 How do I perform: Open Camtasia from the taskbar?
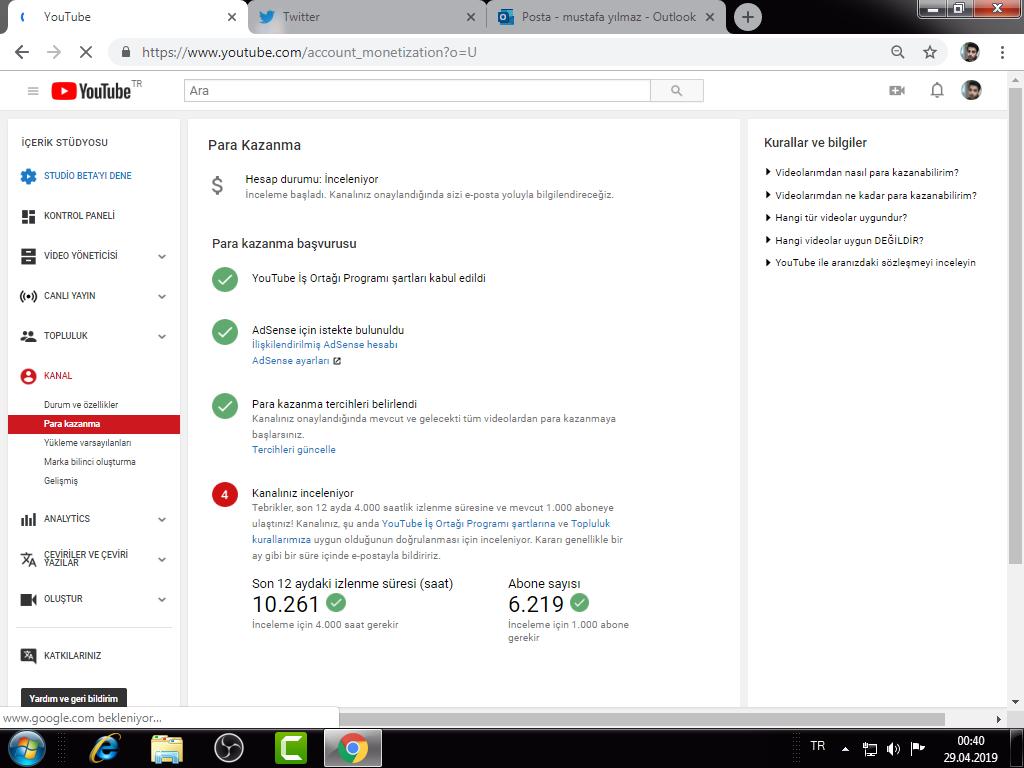(291, 748)
